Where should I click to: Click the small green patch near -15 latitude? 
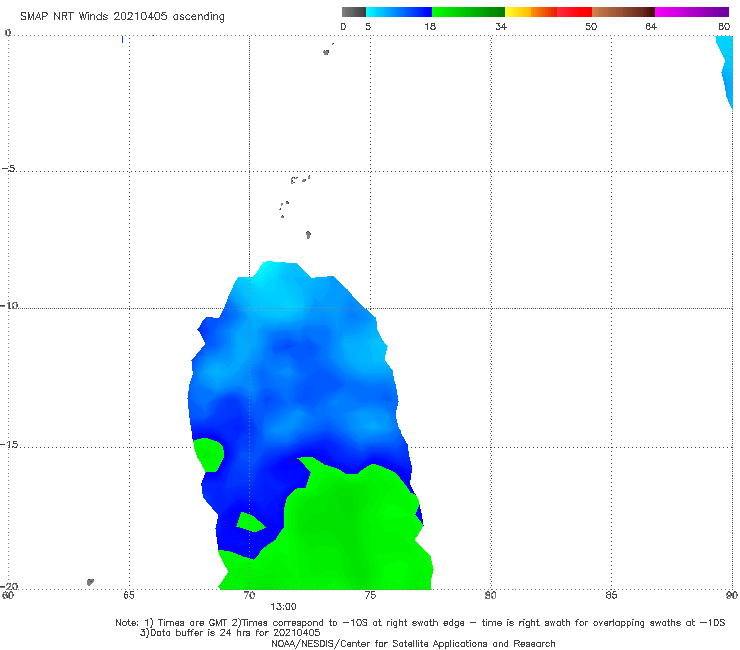(x=208, y=455)
